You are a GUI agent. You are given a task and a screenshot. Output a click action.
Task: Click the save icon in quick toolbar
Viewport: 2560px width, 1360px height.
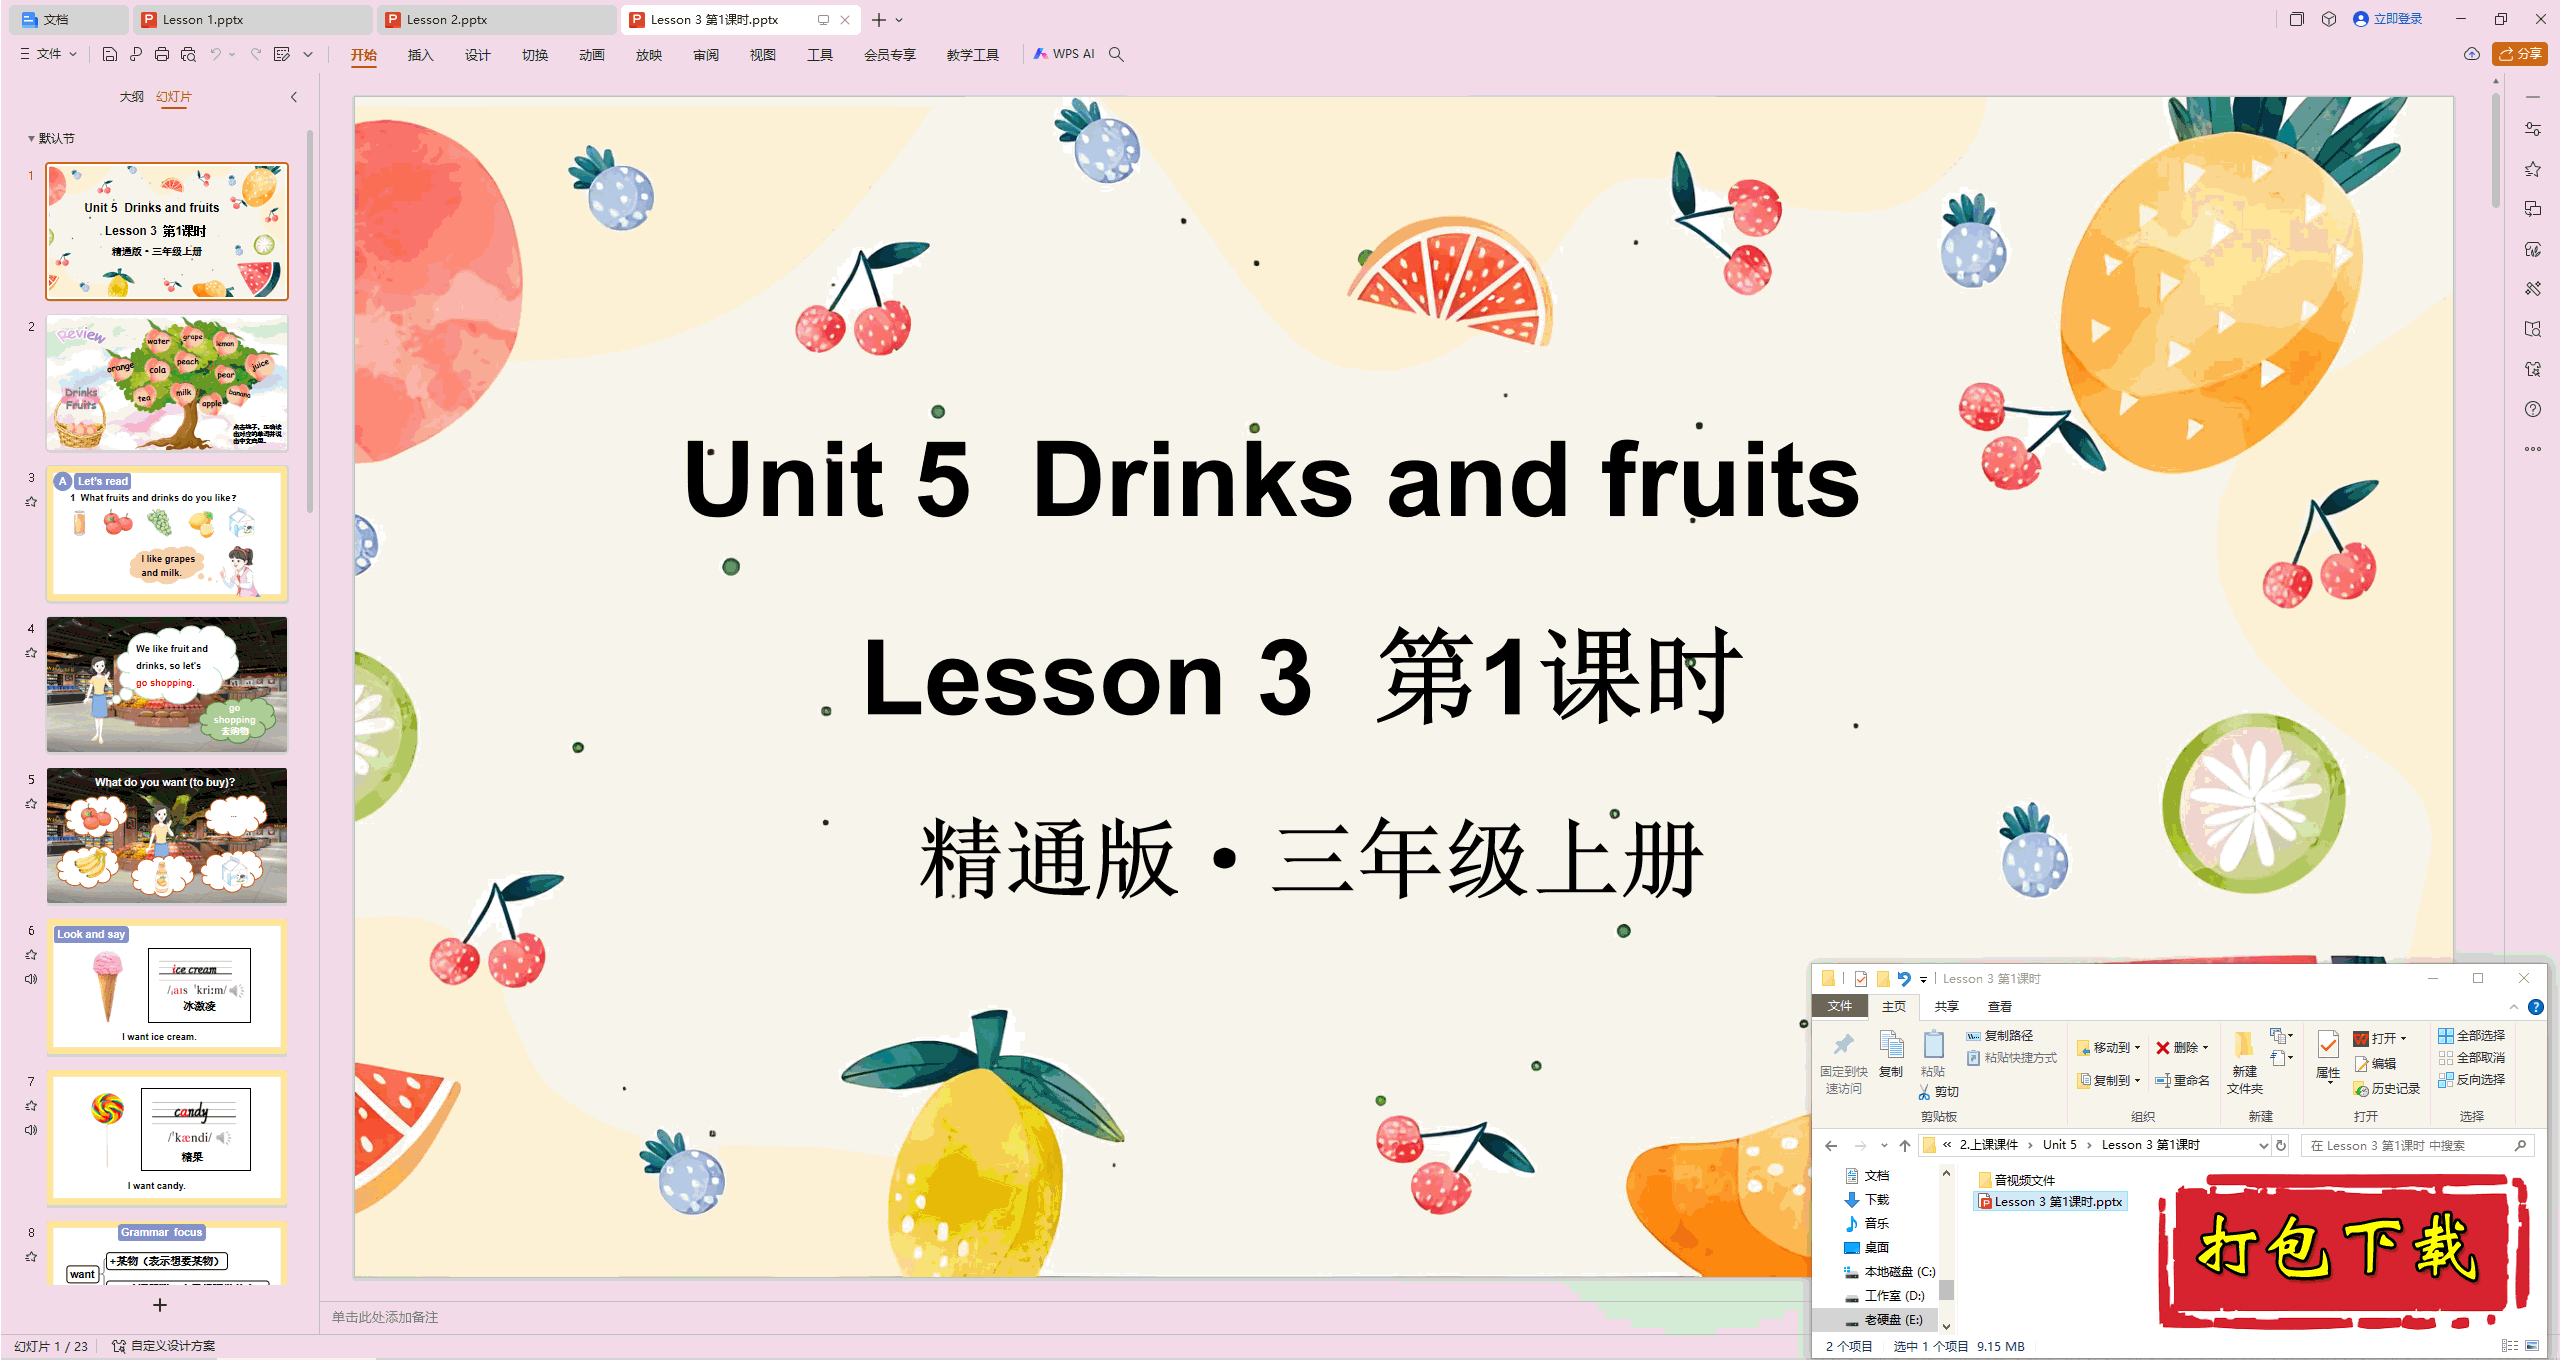point(110,54)
